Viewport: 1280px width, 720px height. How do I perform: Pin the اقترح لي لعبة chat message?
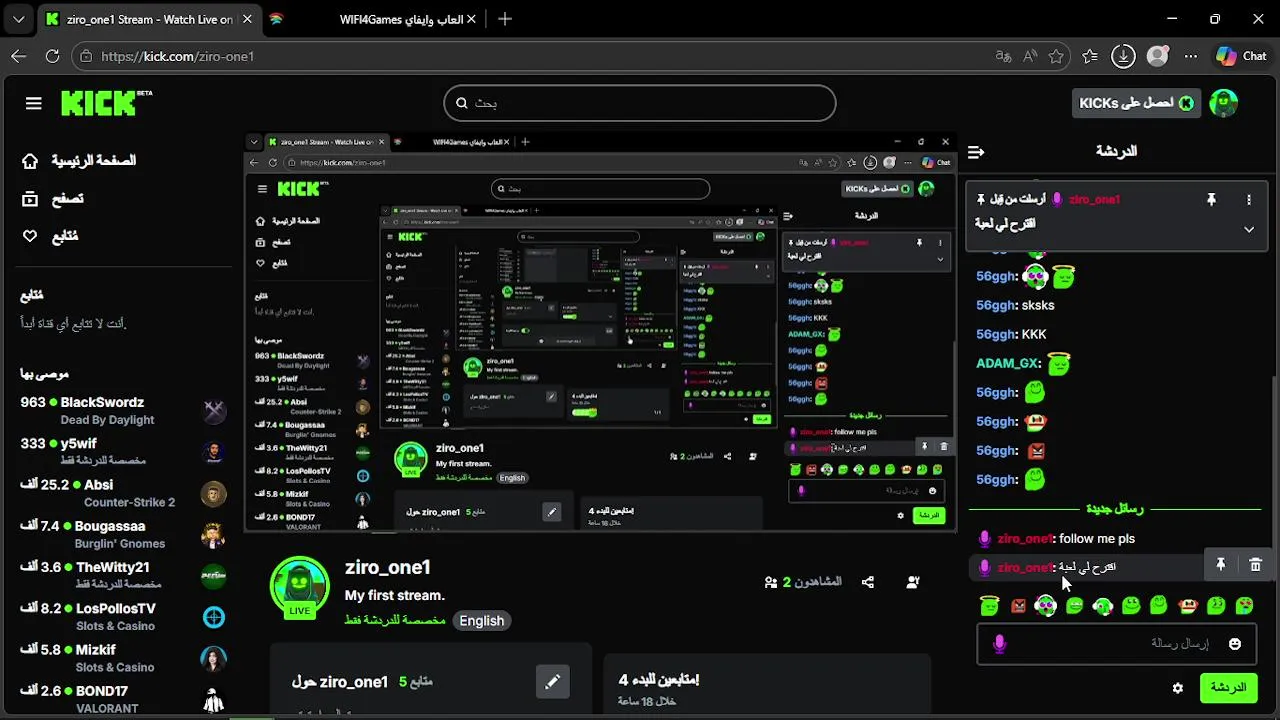point(1221,565)
